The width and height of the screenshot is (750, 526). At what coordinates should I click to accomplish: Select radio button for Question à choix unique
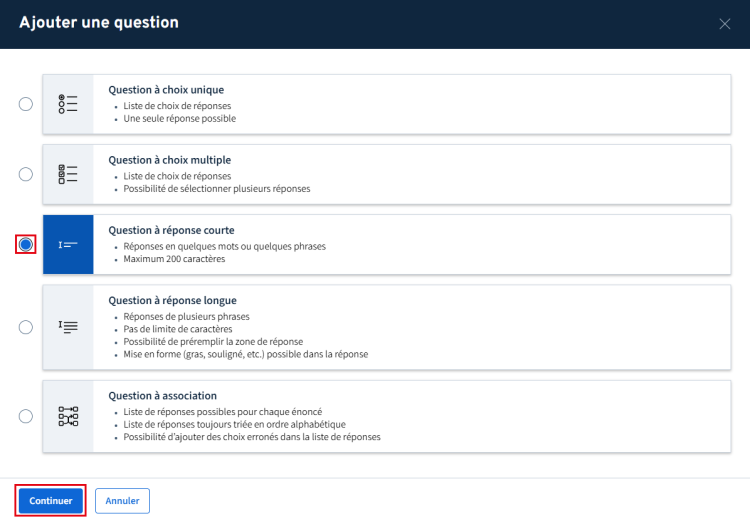(x=26, y=104)
